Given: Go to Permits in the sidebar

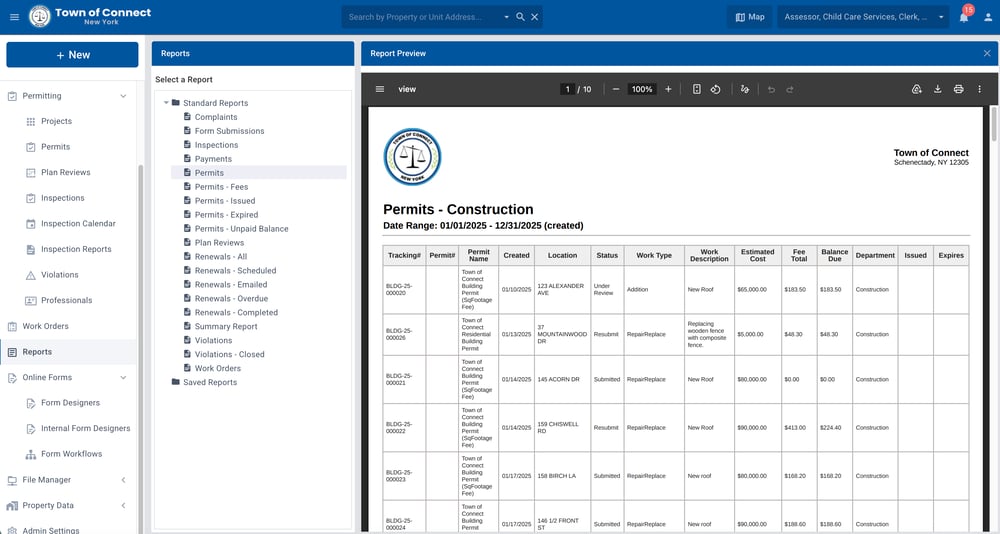Looking at the screenshot, I should click(55, 147).
